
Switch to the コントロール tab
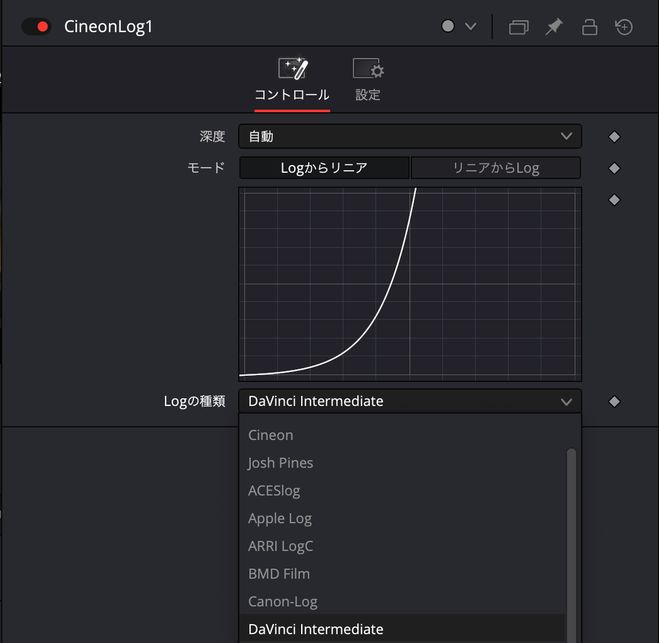point(292,84)
